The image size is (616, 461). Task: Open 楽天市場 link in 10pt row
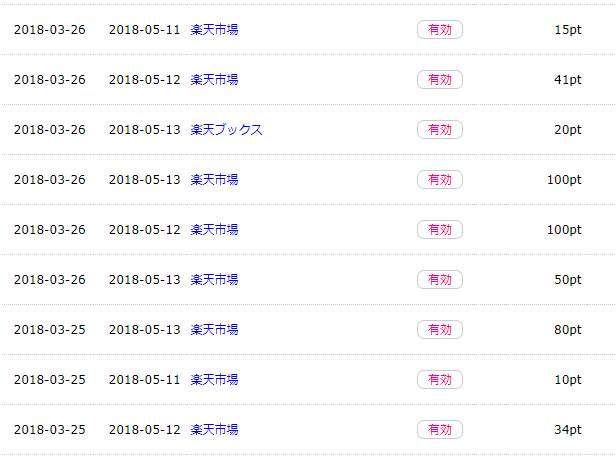[214, 380]
